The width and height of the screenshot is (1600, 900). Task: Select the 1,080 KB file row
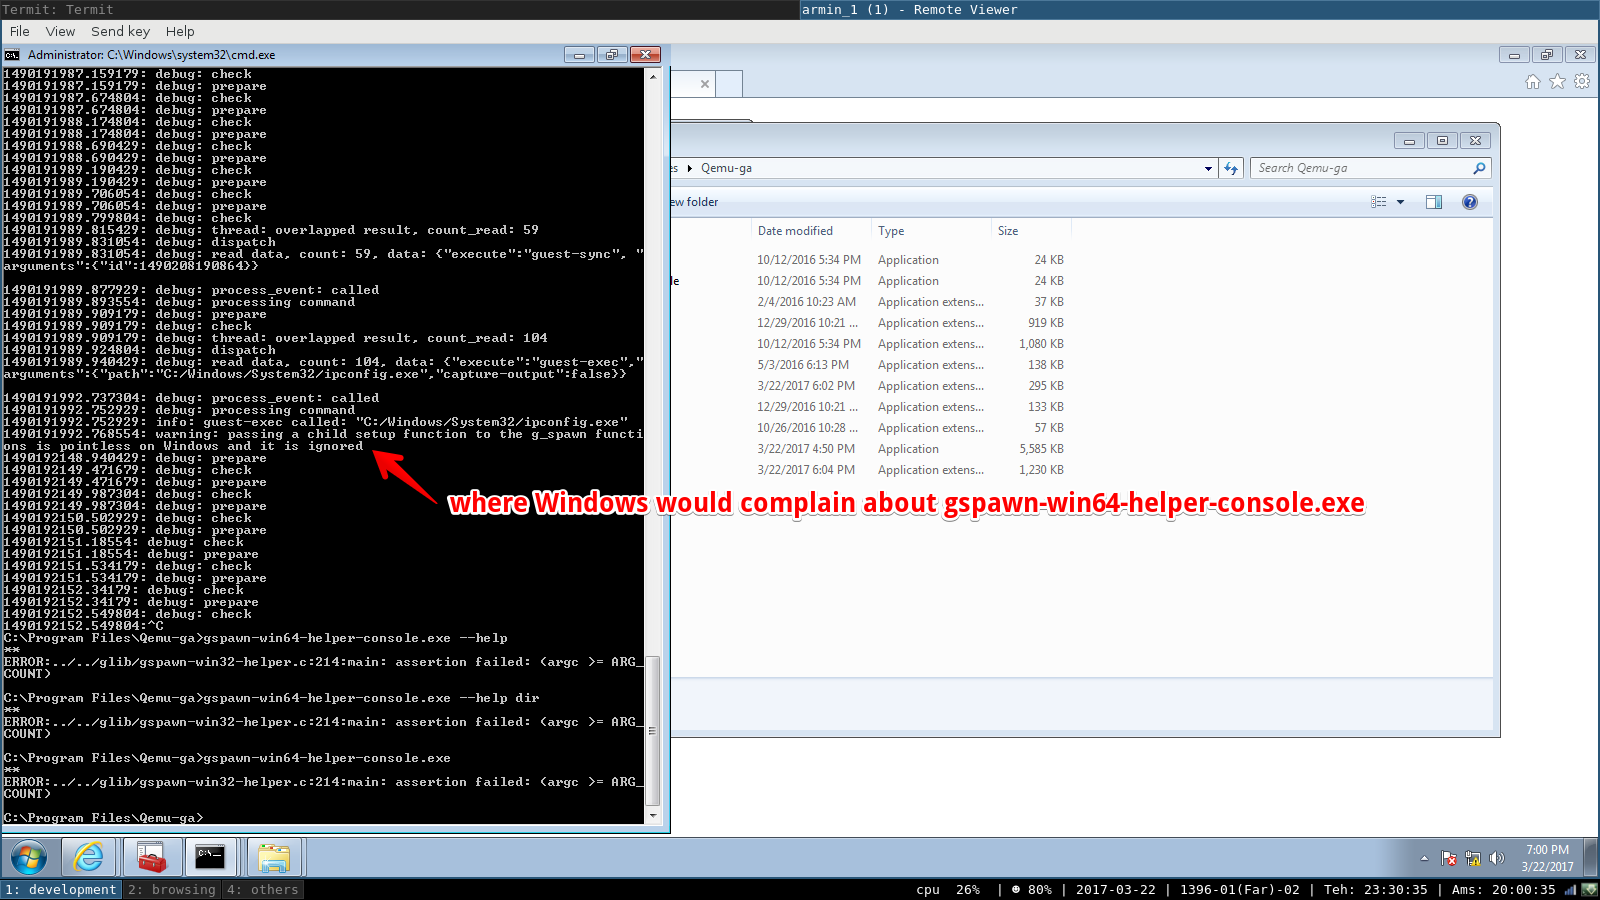point(868,344)
